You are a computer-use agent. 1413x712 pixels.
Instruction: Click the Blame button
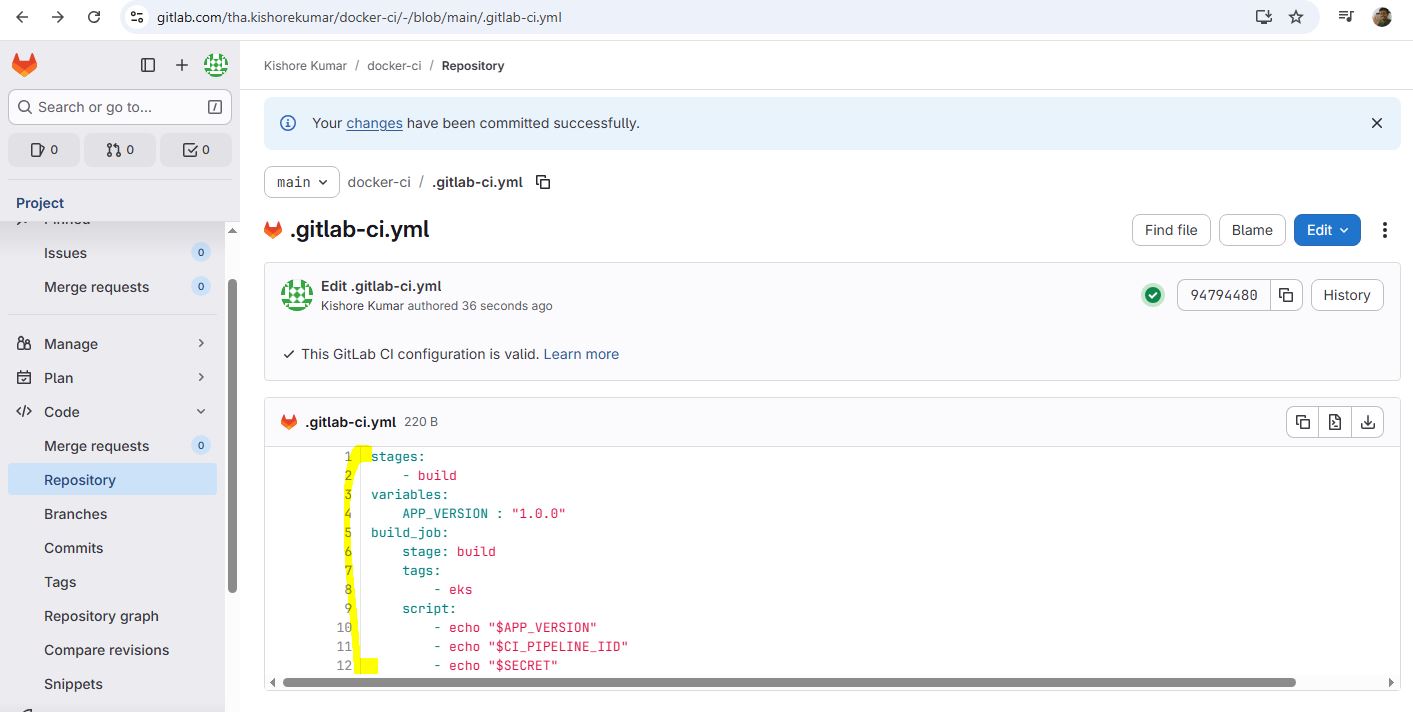click(1252, 230)
